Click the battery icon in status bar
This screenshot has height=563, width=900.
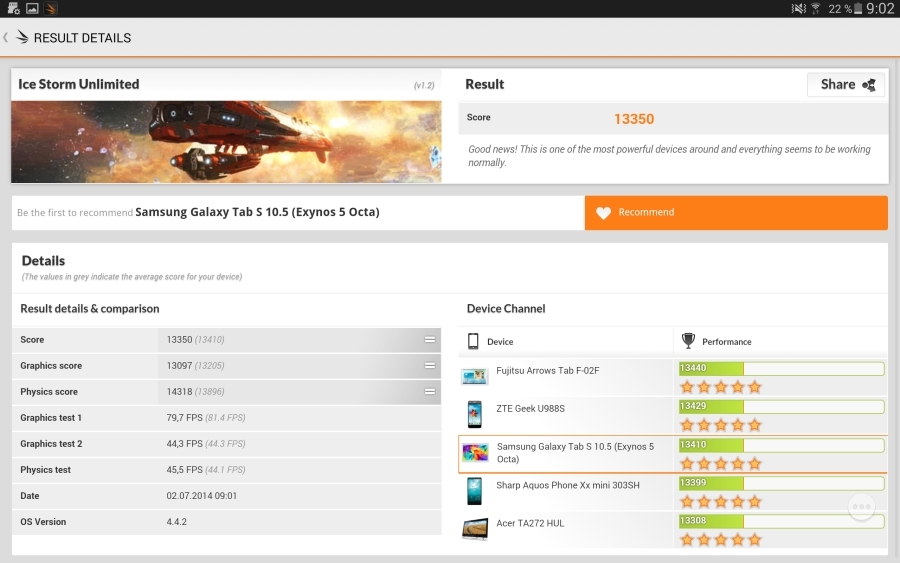coord(858,8)
